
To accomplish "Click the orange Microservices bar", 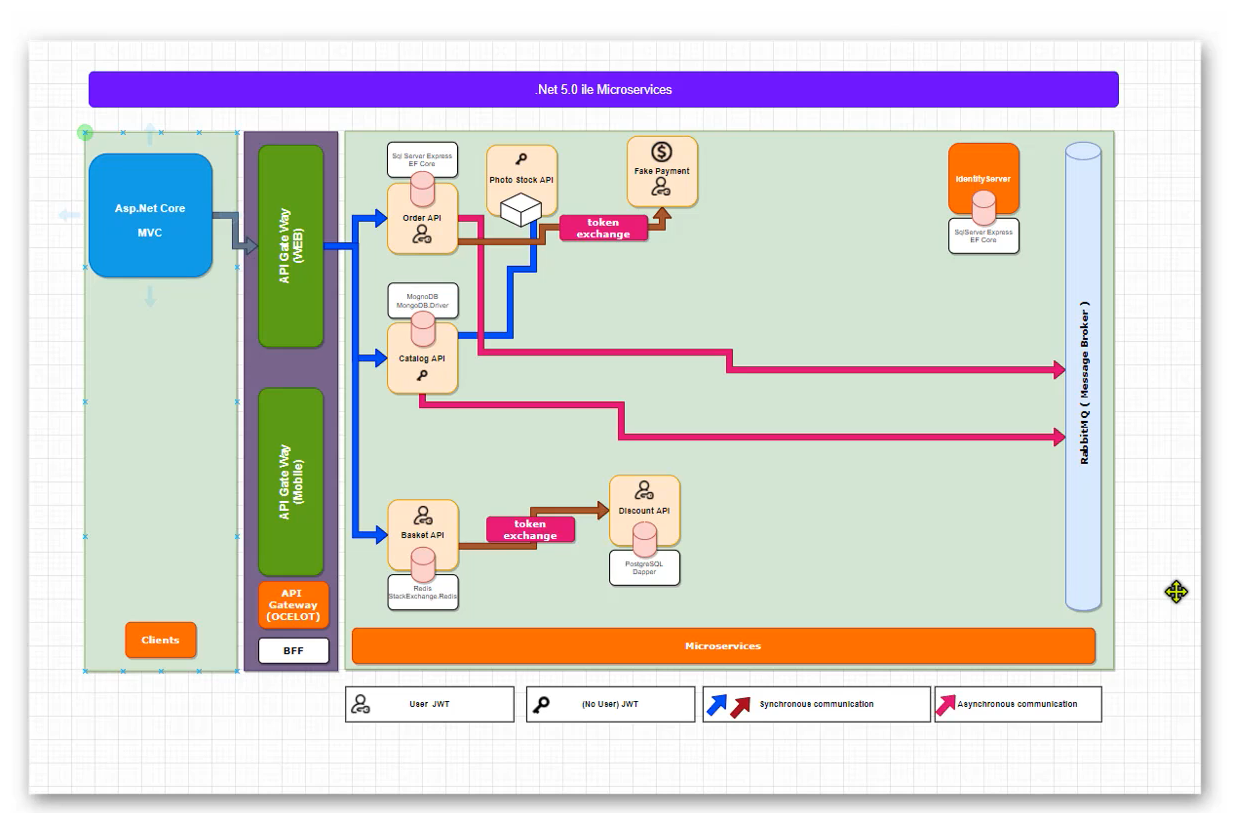I will pyautogui.click(x=722, y=647).
